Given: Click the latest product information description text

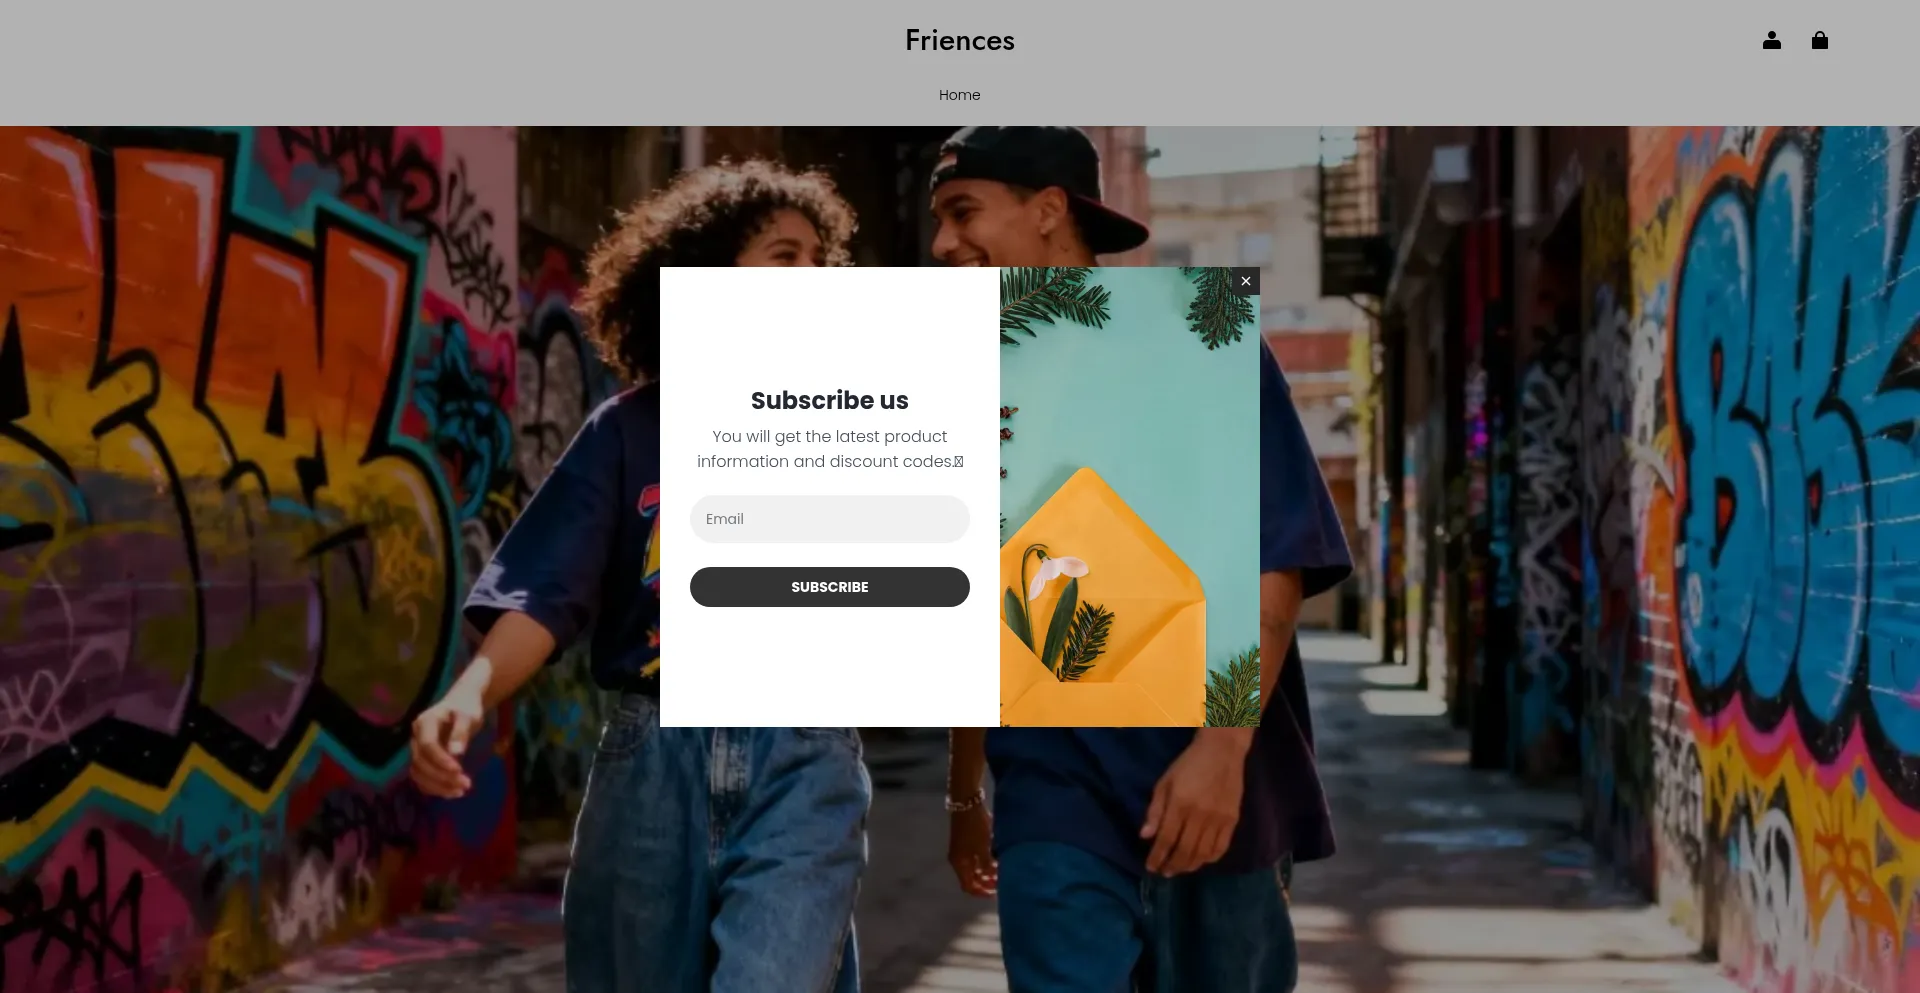Looking at the screenshot, I should [829, 449].
